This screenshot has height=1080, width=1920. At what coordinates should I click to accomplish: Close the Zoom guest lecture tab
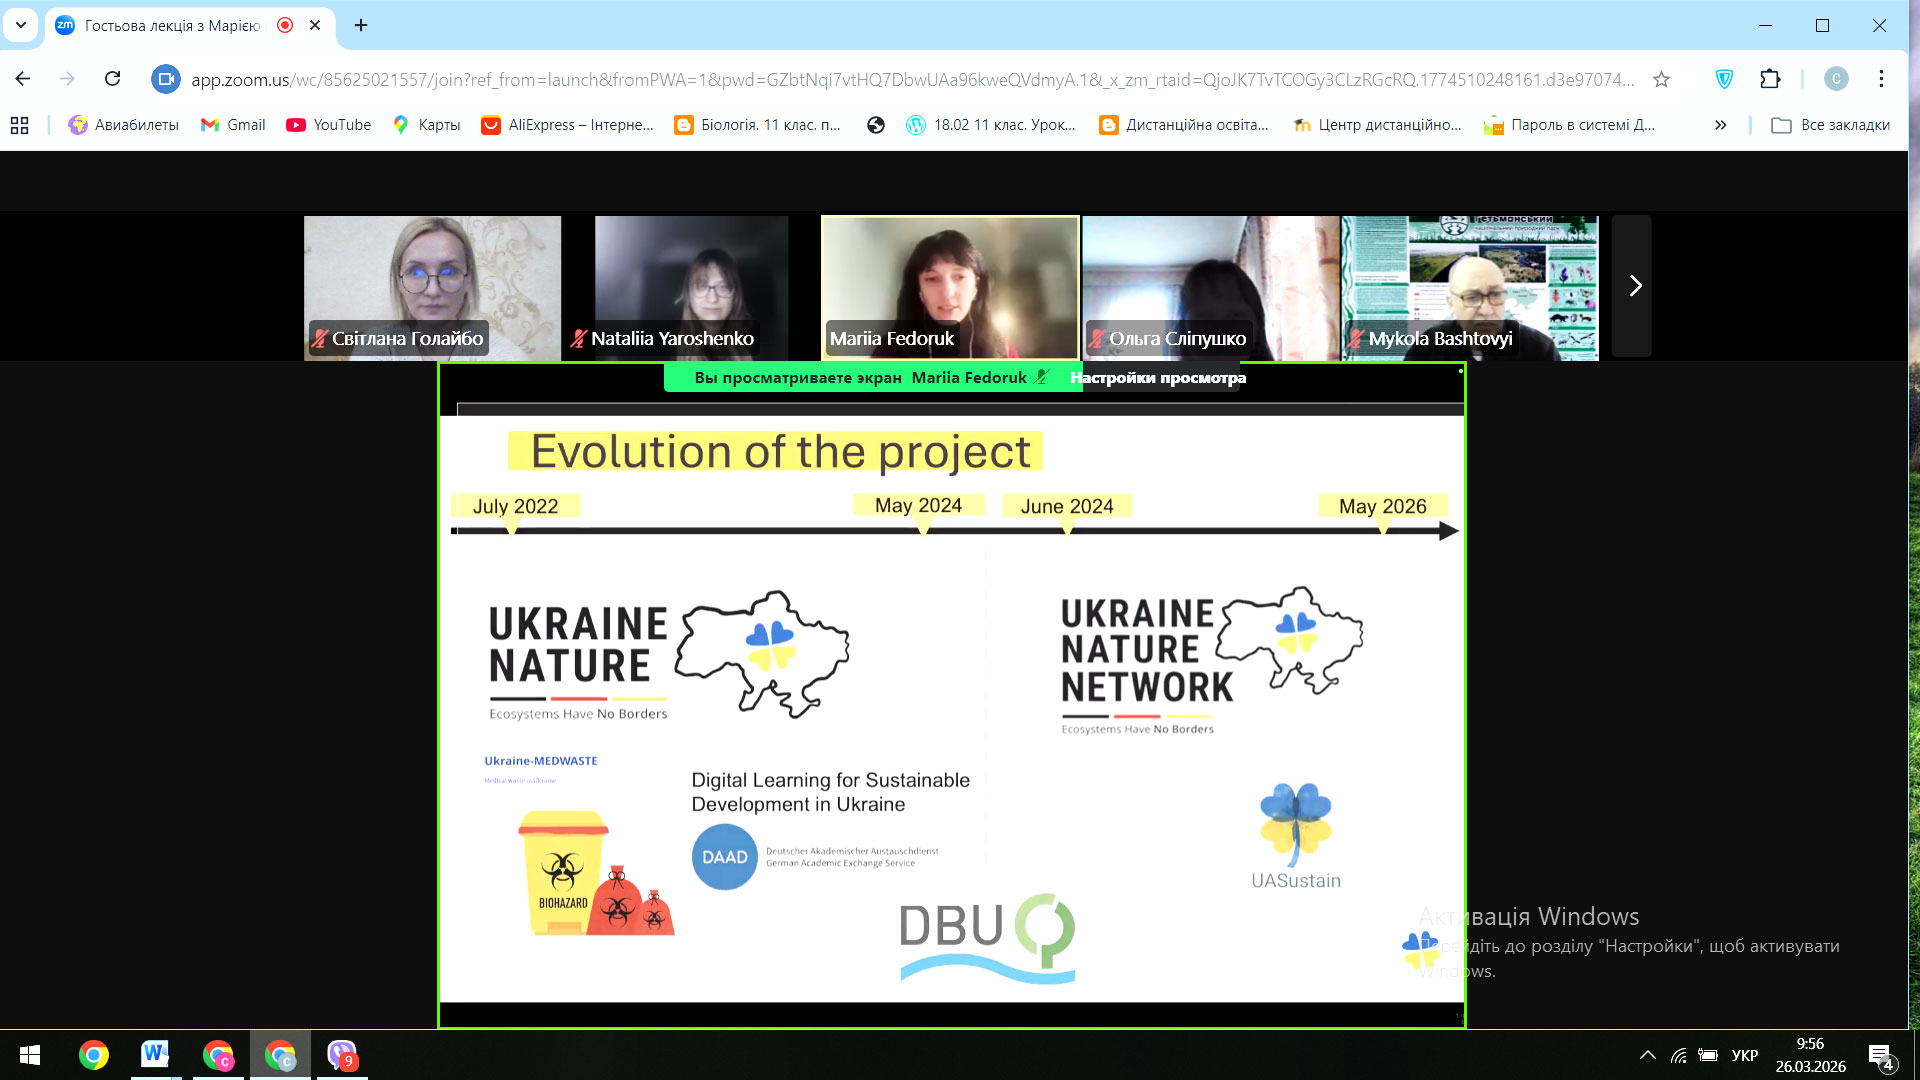(315, 25)
